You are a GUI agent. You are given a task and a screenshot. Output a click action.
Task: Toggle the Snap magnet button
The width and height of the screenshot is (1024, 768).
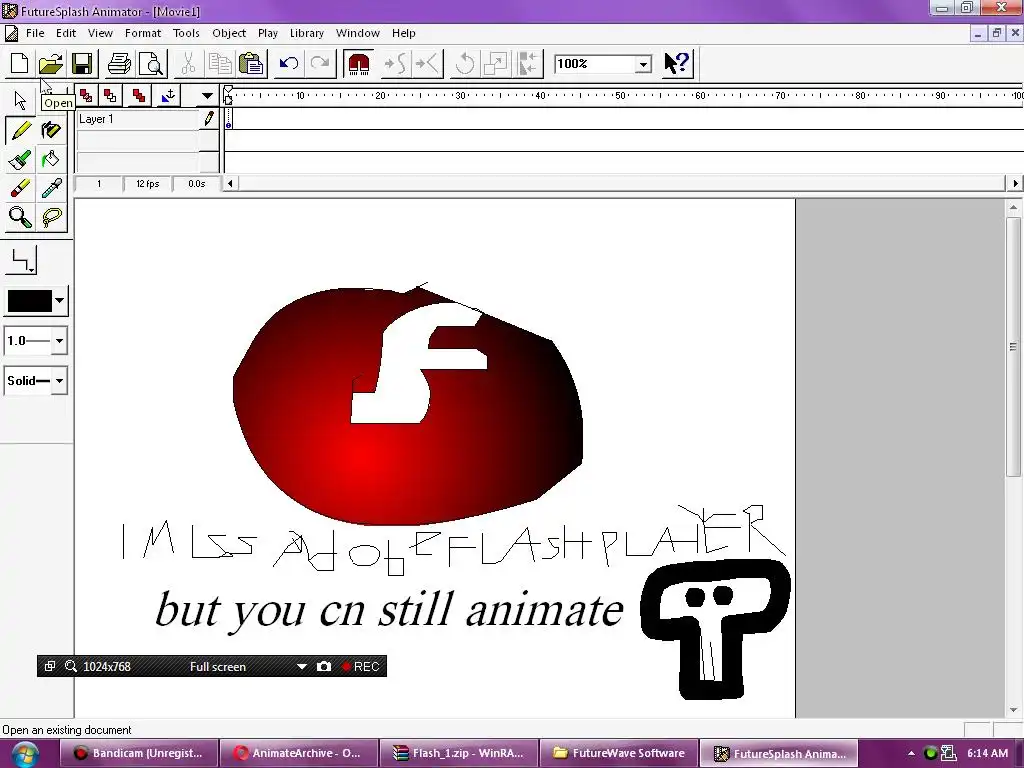[359, 63]
